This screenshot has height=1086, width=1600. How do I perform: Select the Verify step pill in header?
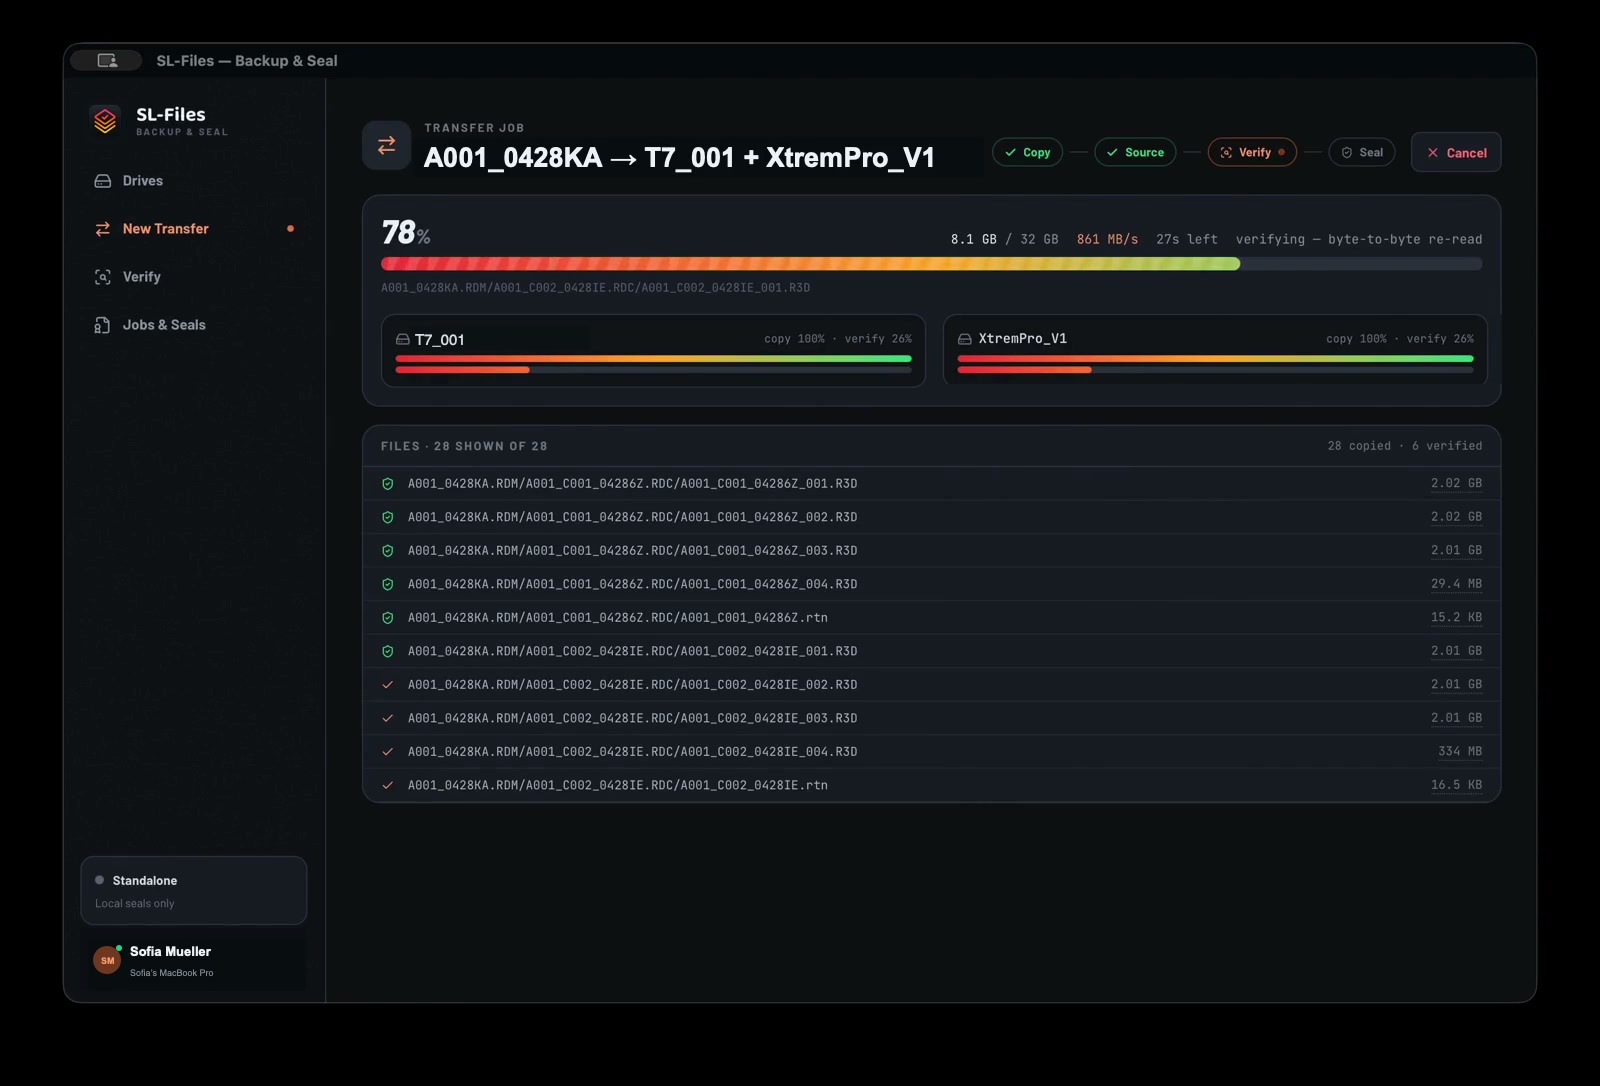[x=1252, y=152]
